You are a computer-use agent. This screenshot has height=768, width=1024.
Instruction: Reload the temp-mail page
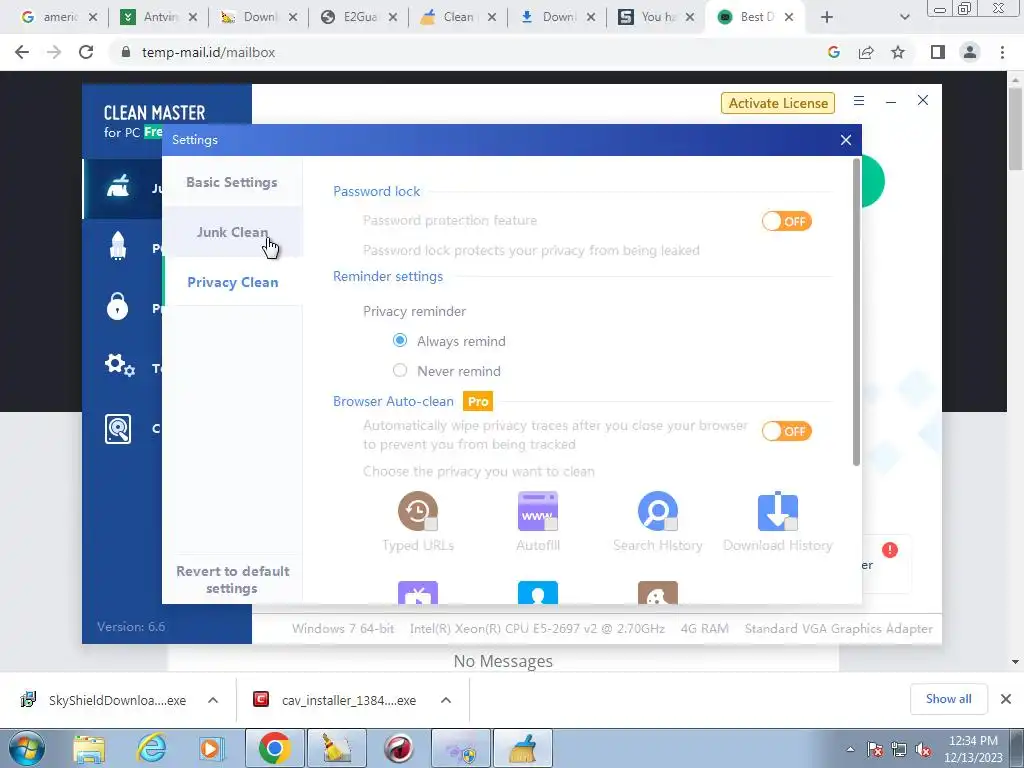pyautogui.click(x=86, y=52)
